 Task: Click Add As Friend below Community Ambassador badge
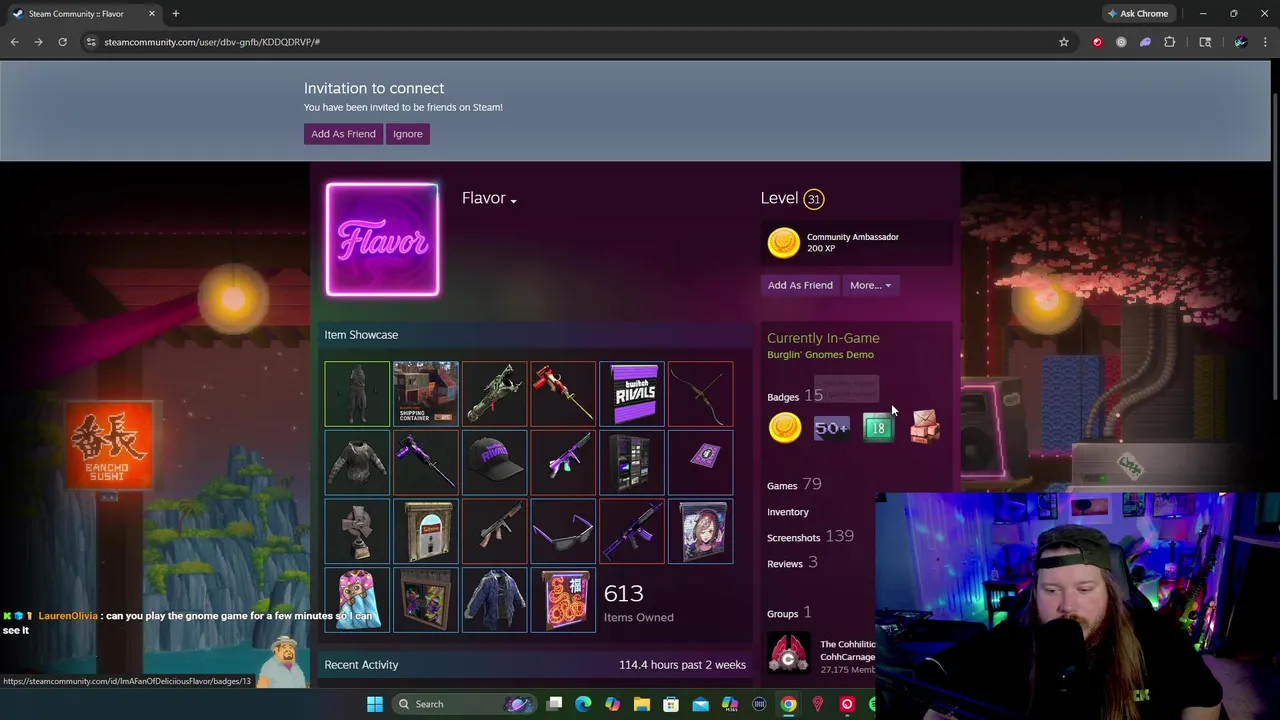coord(800,285)
